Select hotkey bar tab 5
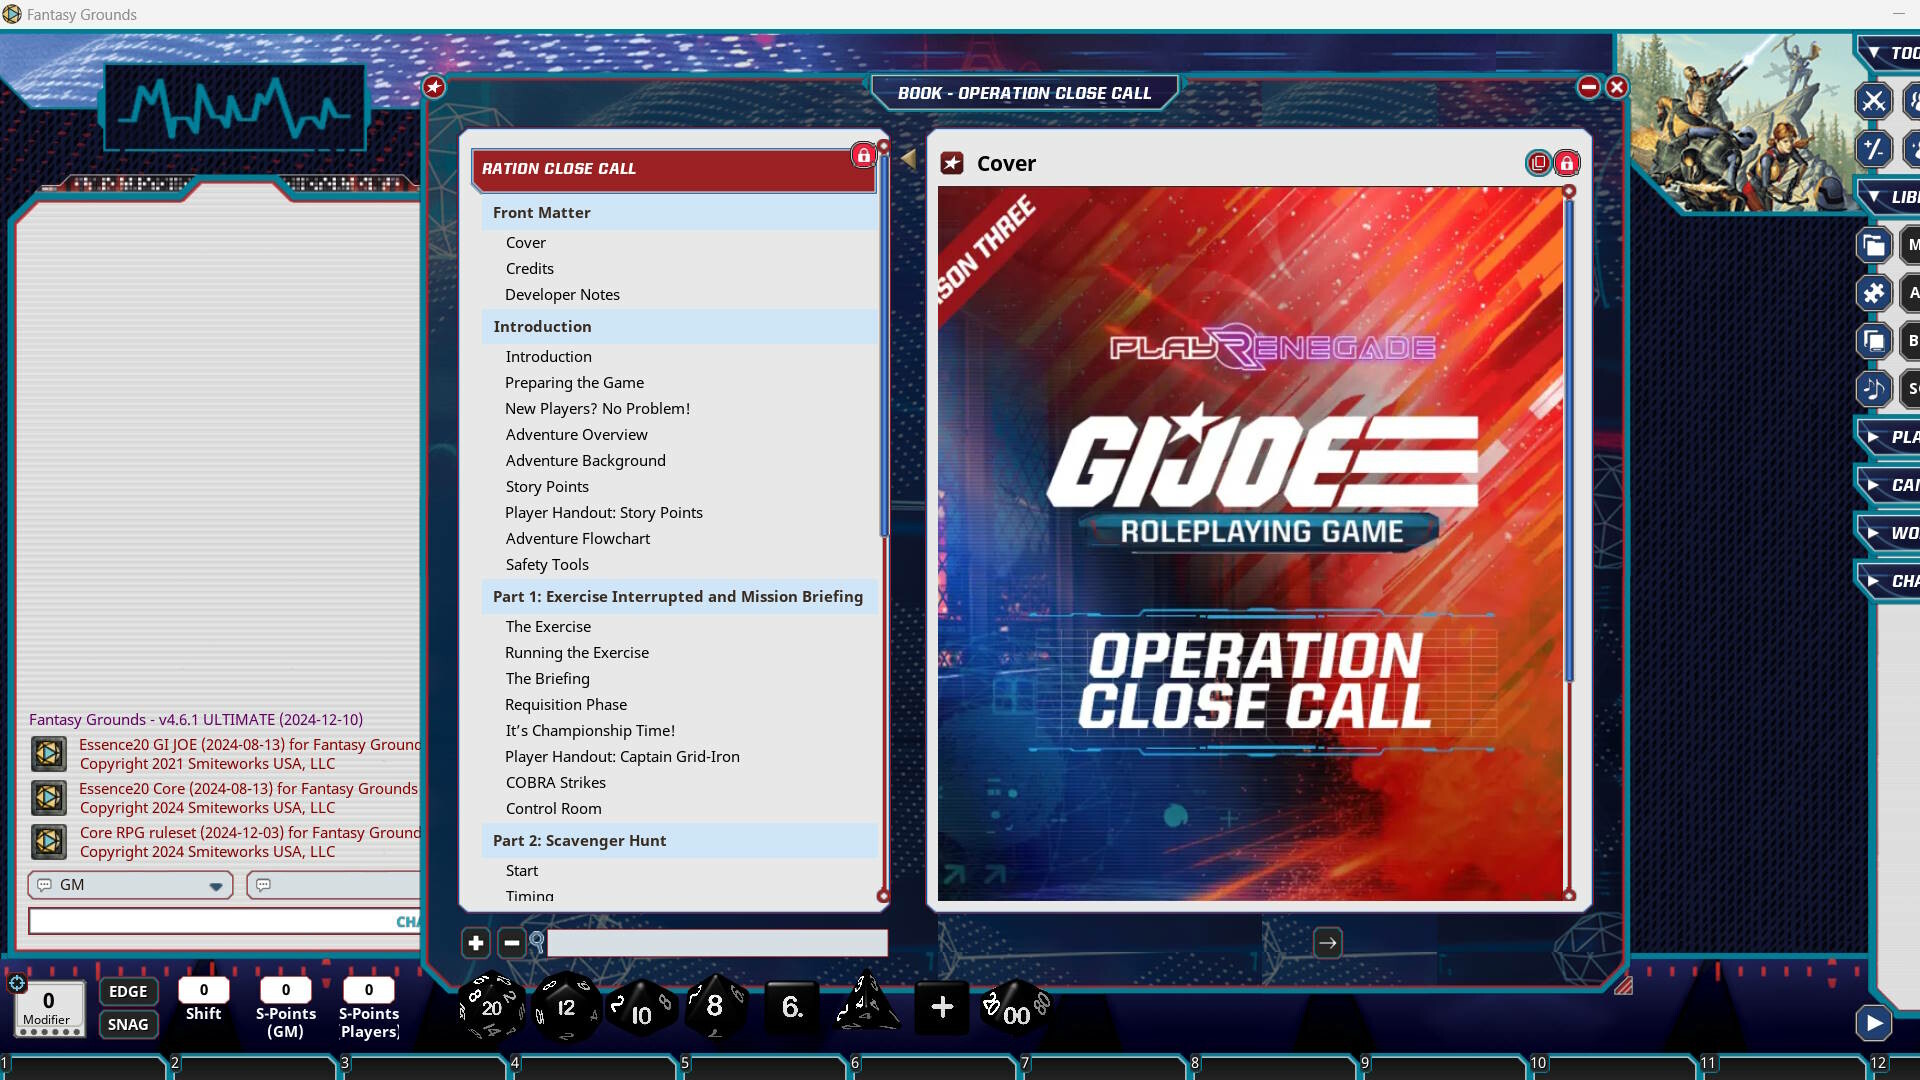The height and width of the screenshot is (1080, 1920). [x=685, y=1063]
